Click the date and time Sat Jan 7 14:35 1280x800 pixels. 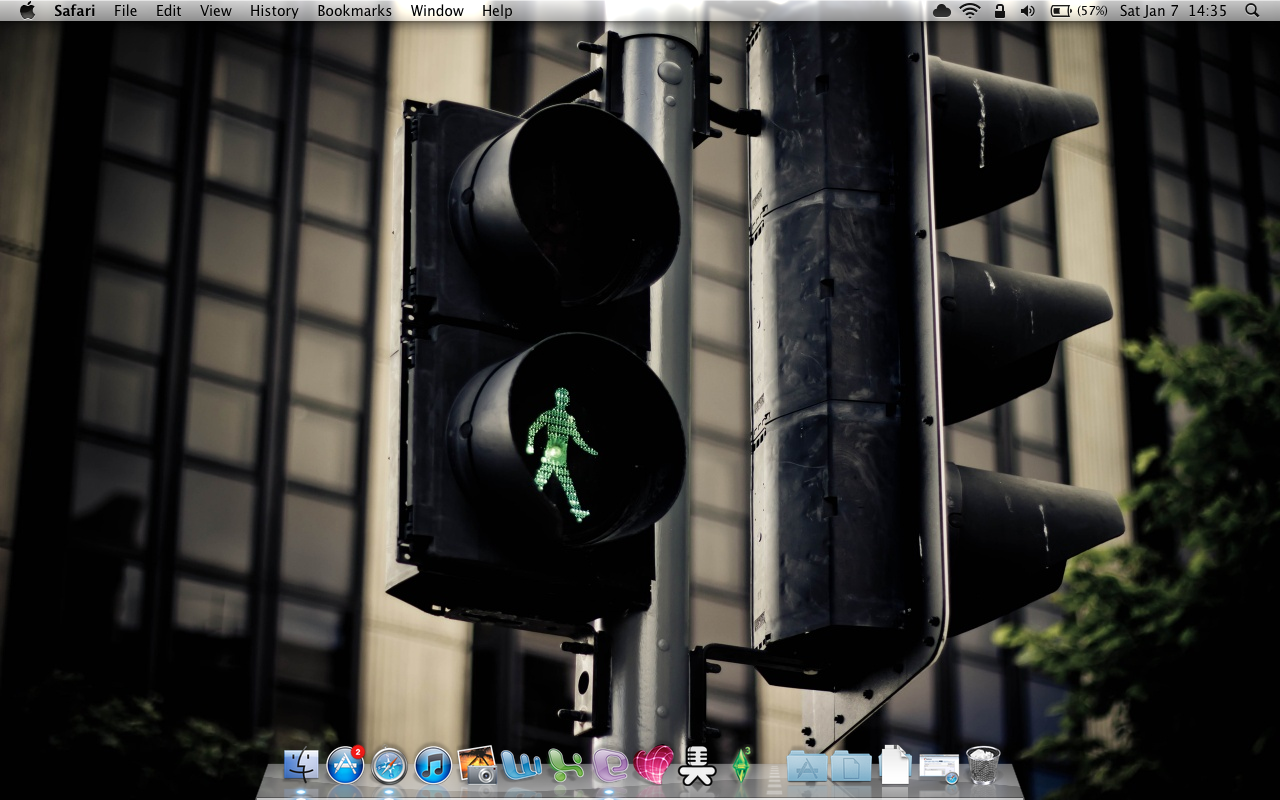tap(1173, 11)
